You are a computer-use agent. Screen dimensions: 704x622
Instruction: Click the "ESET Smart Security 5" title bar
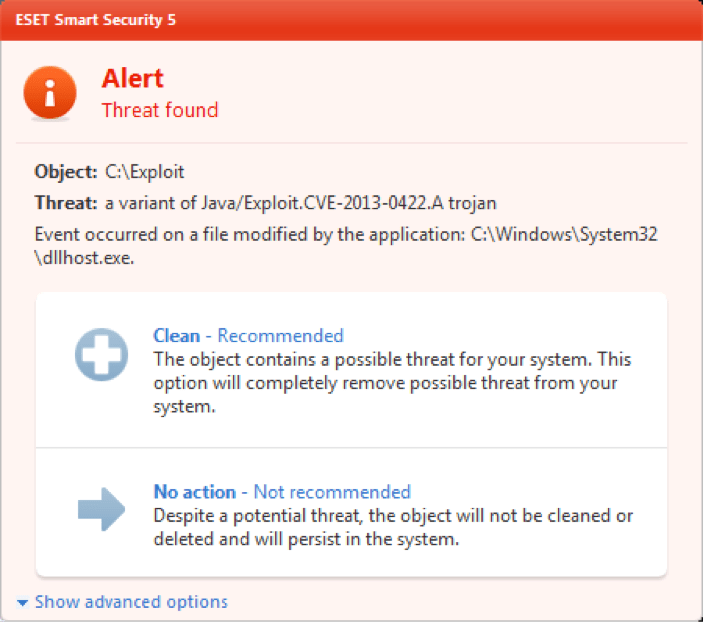96,20
